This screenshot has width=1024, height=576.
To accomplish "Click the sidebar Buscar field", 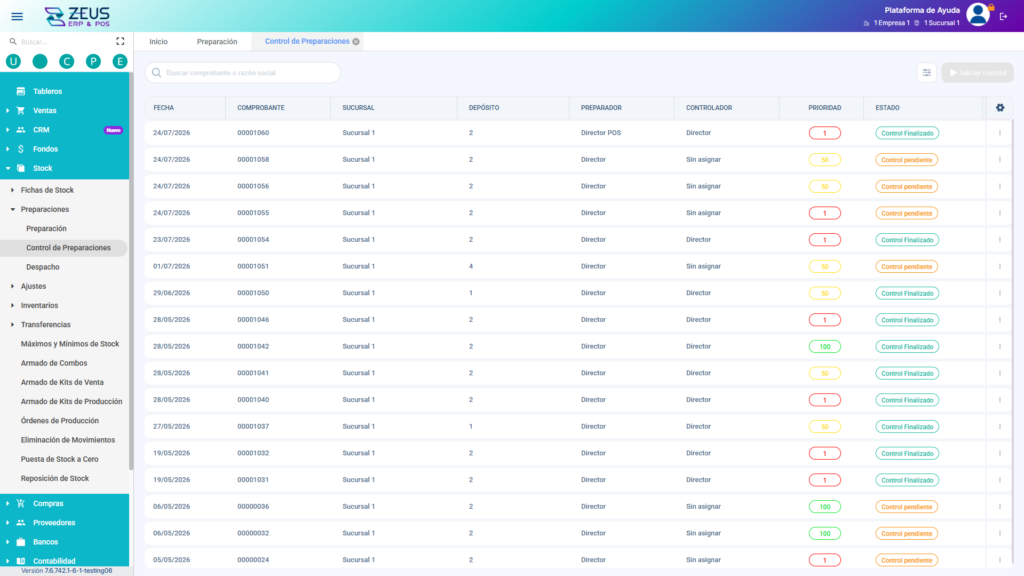I will click(59, 41).
